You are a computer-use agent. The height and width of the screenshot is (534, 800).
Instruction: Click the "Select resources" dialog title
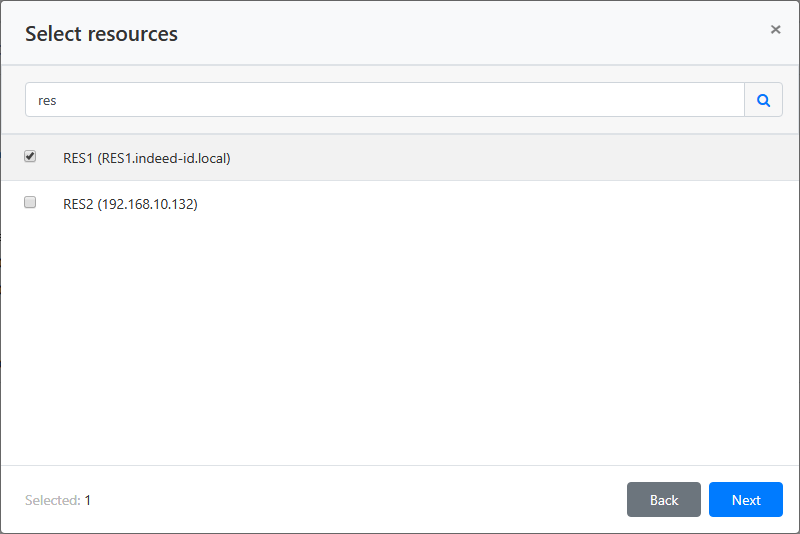click(101, 34)
